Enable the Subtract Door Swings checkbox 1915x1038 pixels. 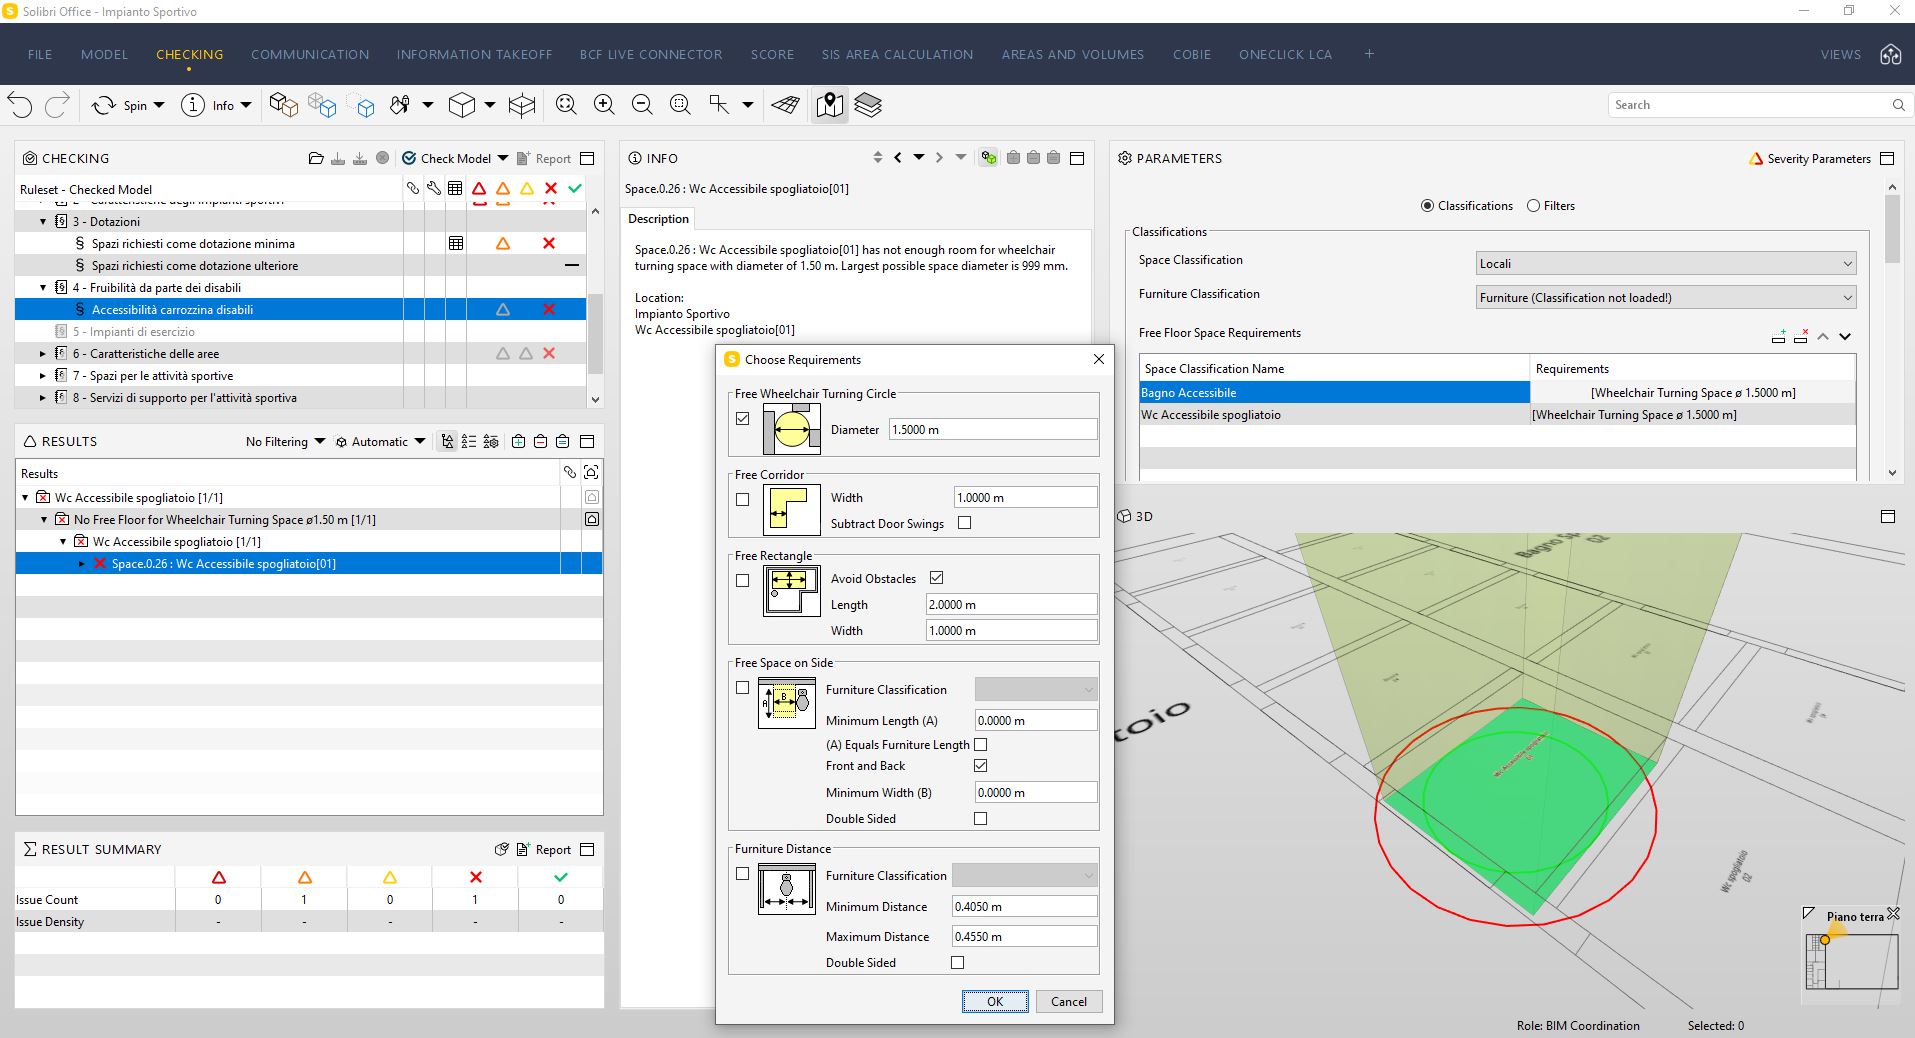(965, 523)
